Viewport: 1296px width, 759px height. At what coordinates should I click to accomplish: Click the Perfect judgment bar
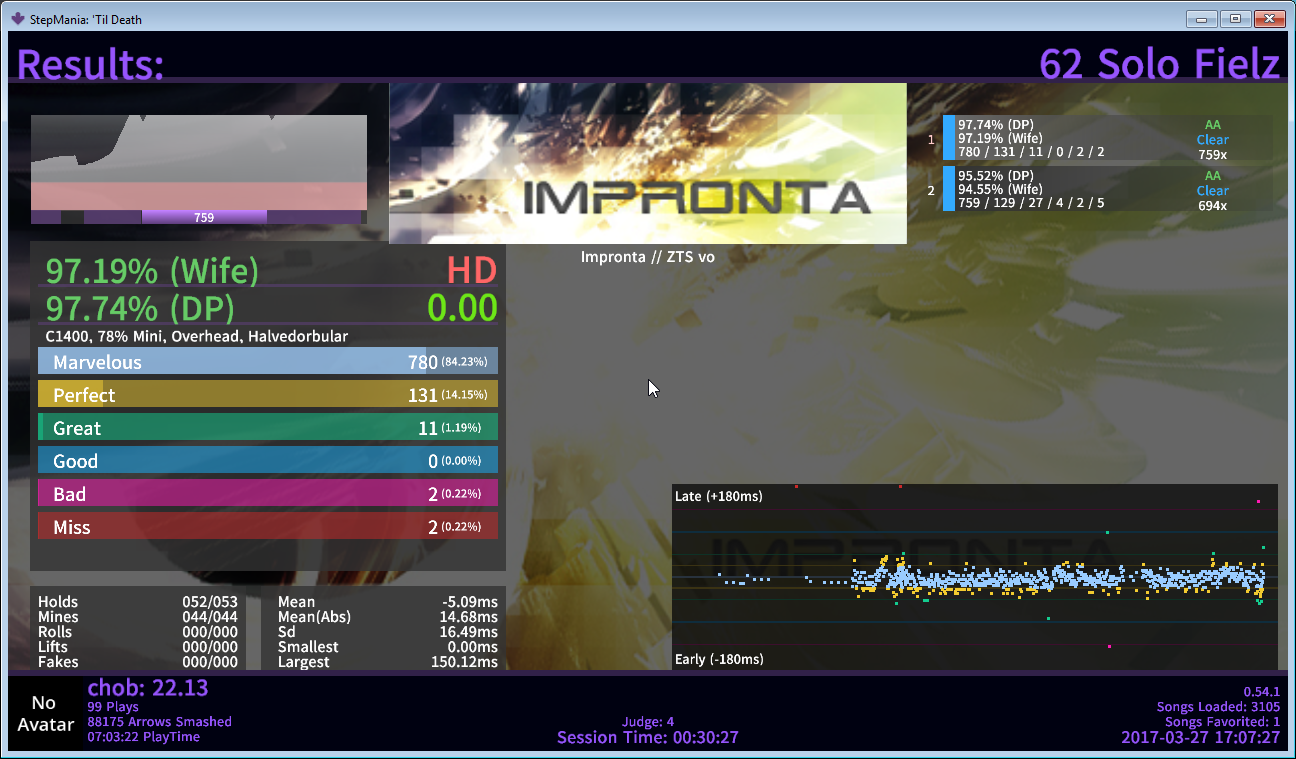267,395
